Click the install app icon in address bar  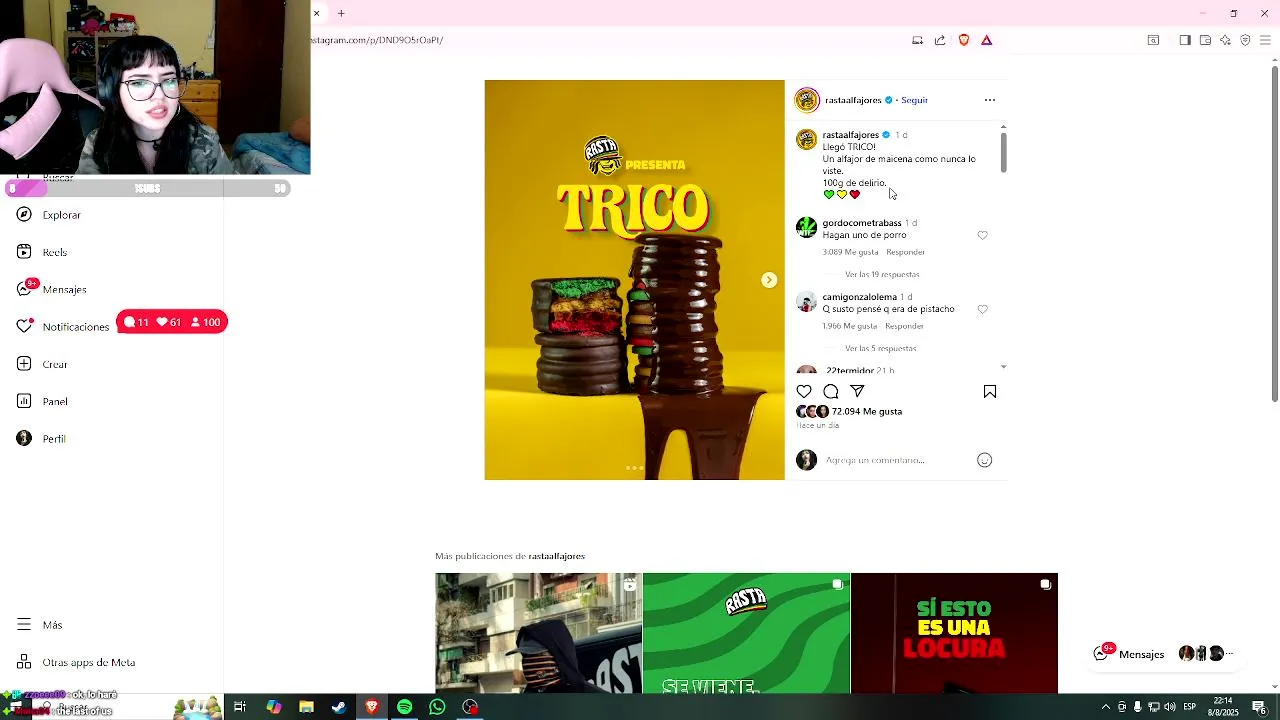pos(917,40)
